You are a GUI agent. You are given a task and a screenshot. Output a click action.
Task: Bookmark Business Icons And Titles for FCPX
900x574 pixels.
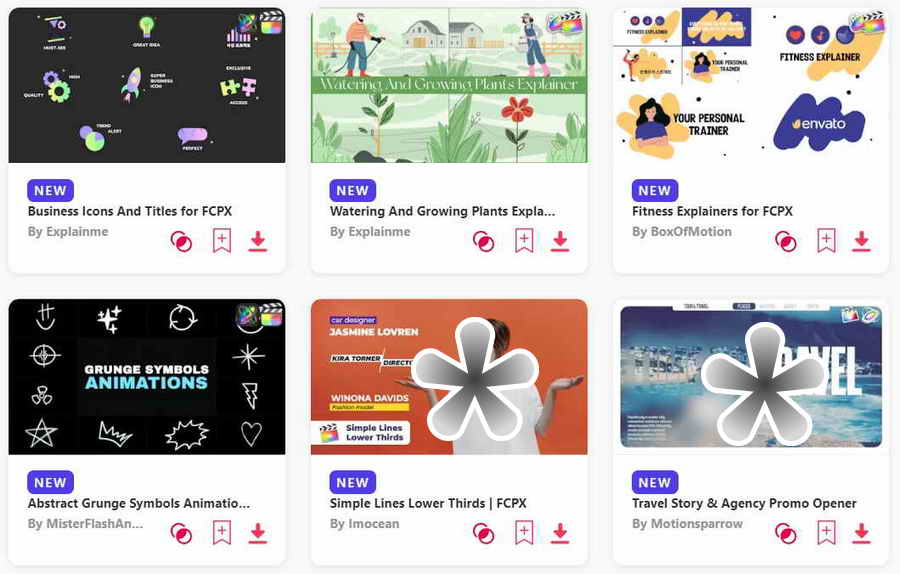click(x=222, y=241)
